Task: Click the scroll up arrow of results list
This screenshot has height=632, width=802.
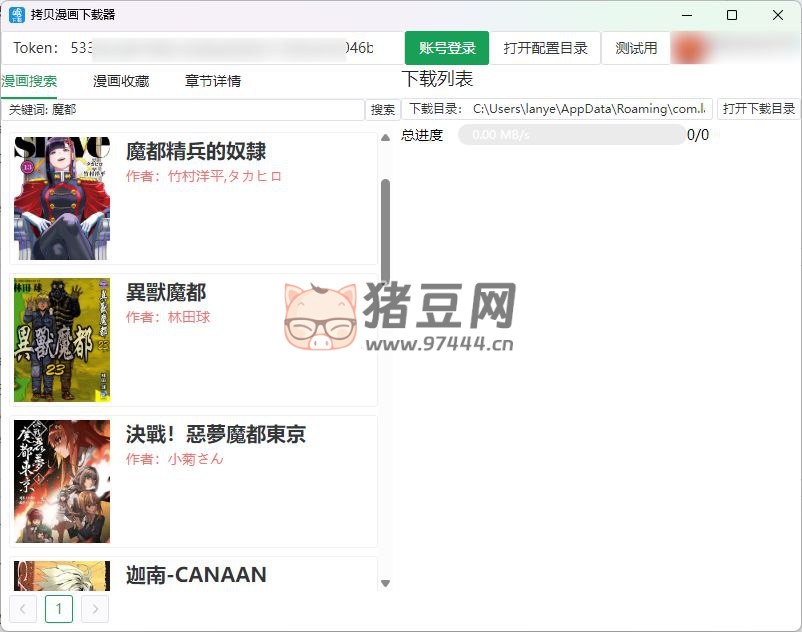Action: (x=386, y=138)
